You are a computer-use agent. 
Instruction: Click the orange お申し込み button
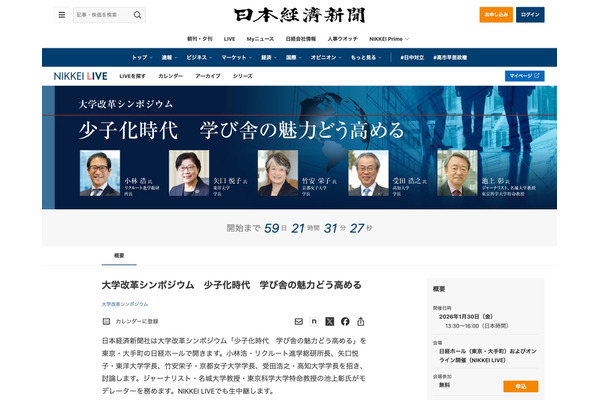point(496,15)
